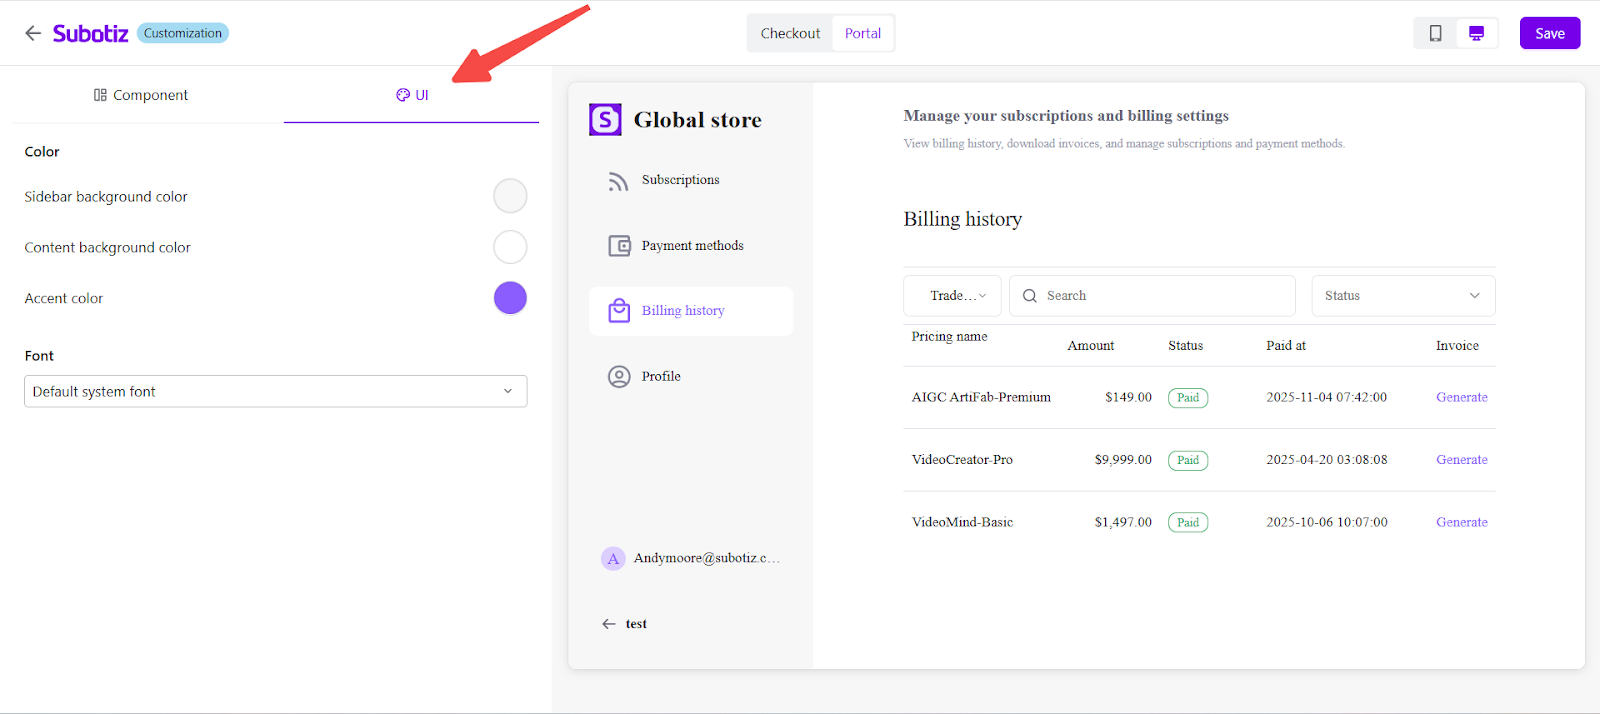Switch to mobile device preview
This screenshot has width=1600, height=714.
tap(1435, 33)
